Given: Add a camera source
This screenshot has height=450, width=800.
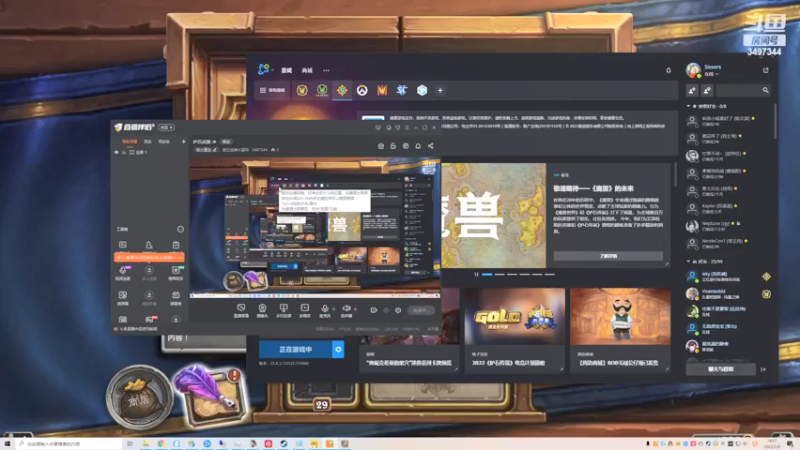Looking at the screenshot, I should 262,310.
